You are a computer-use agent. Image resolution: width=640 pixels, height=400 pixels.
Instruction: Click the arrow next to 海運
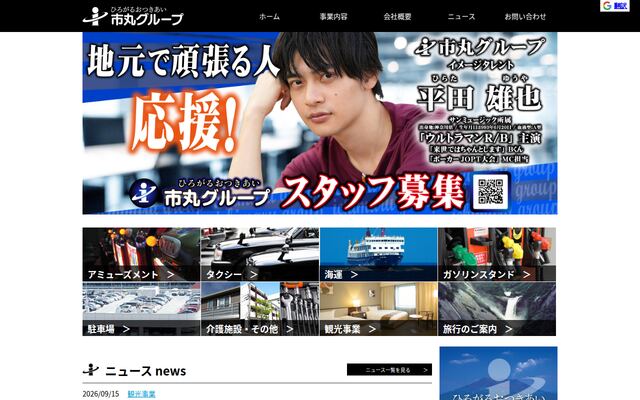coord(354,275)
